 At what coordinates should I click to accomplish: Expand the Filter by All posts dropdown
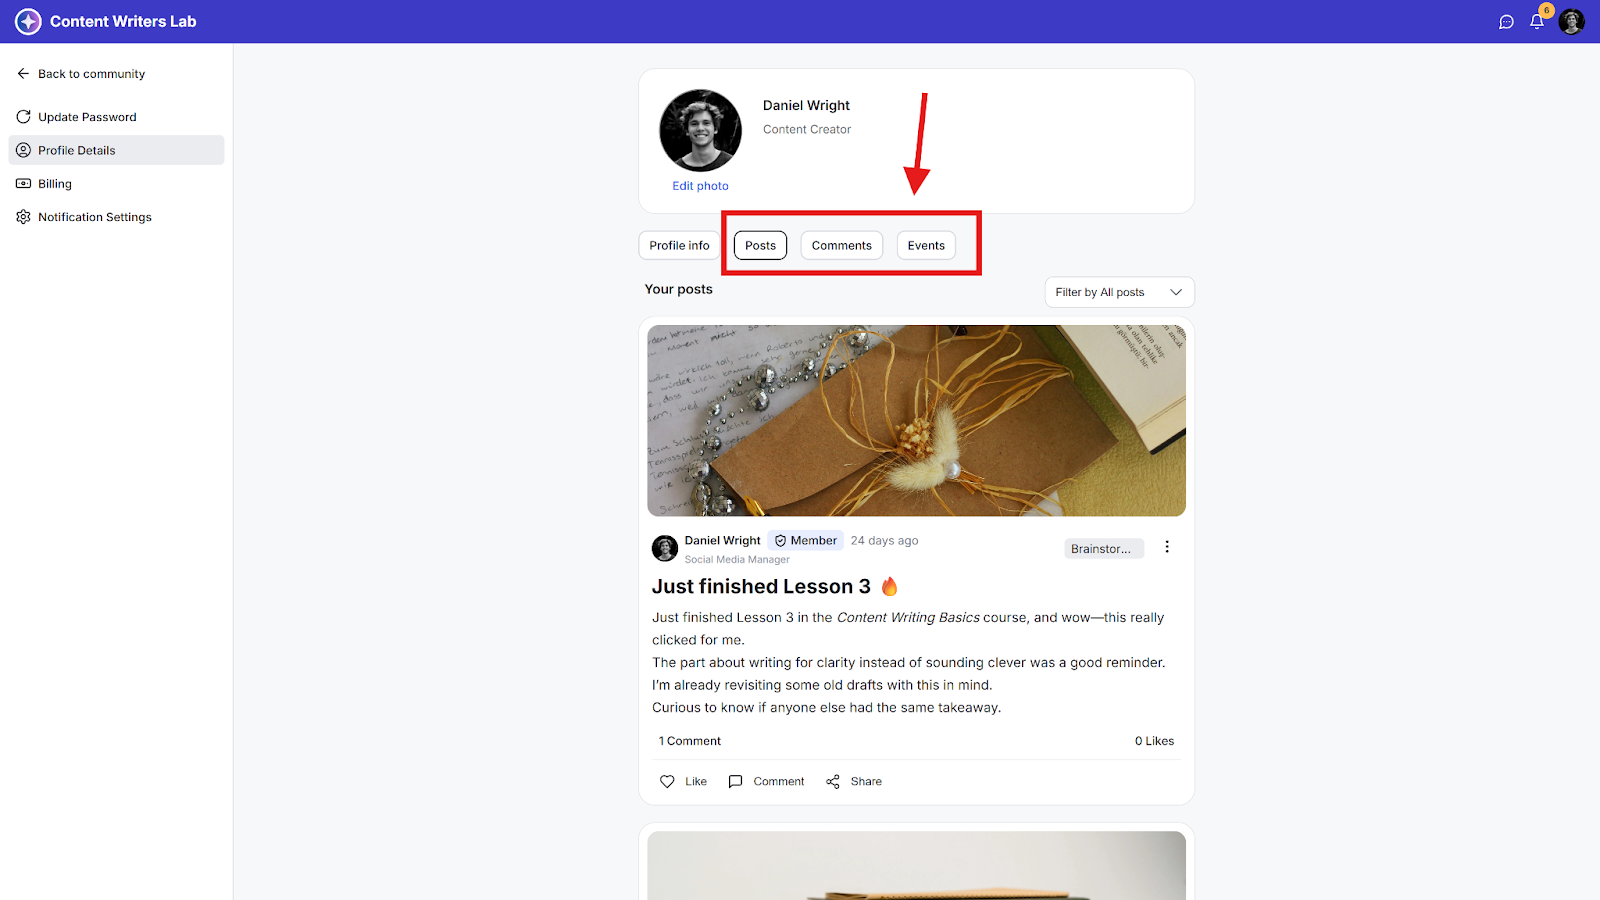(x=1119, y=292)
